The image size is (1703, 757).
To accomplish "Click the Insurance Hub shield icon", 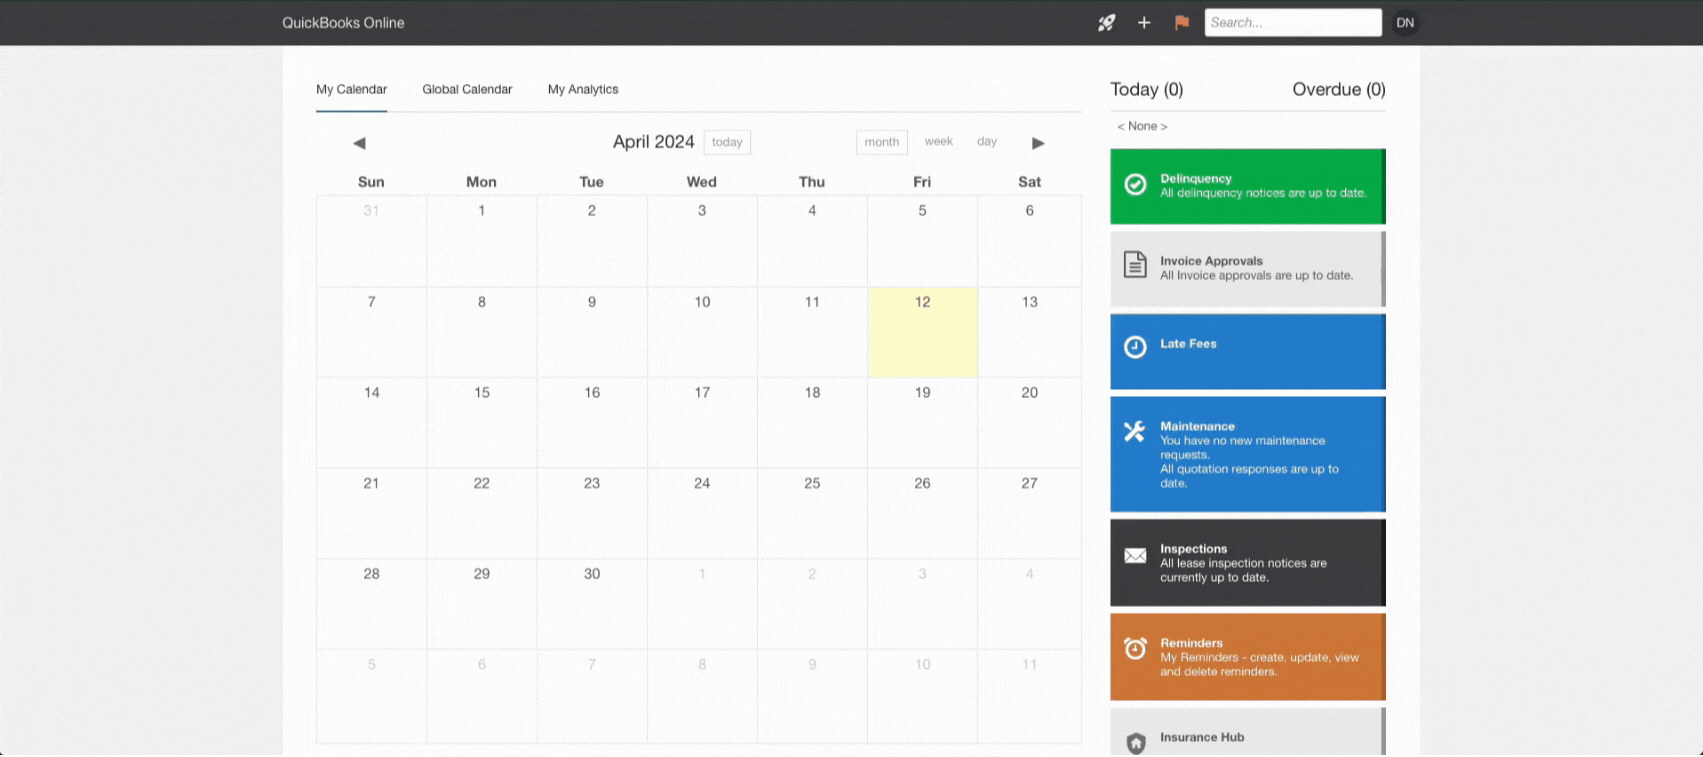I will click(x=1135, y=743).
